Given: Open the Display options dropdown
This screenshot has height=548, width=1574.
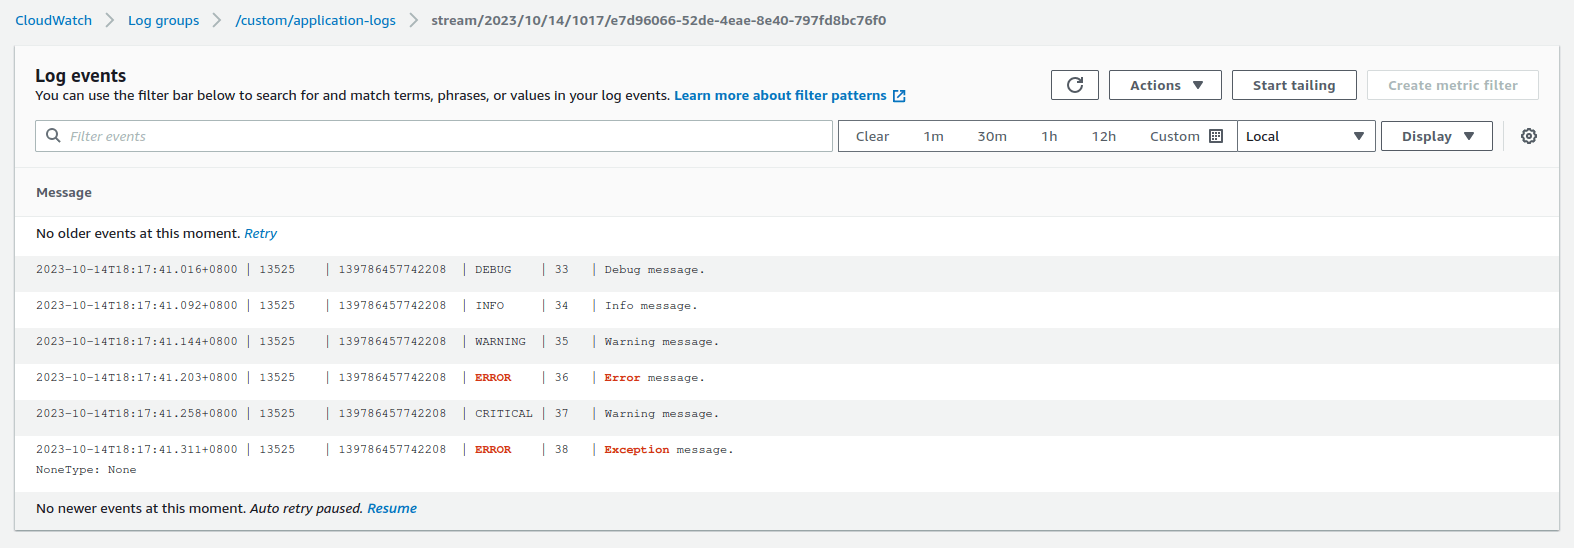Looking at the screenshot, I should pos(1437,136).
